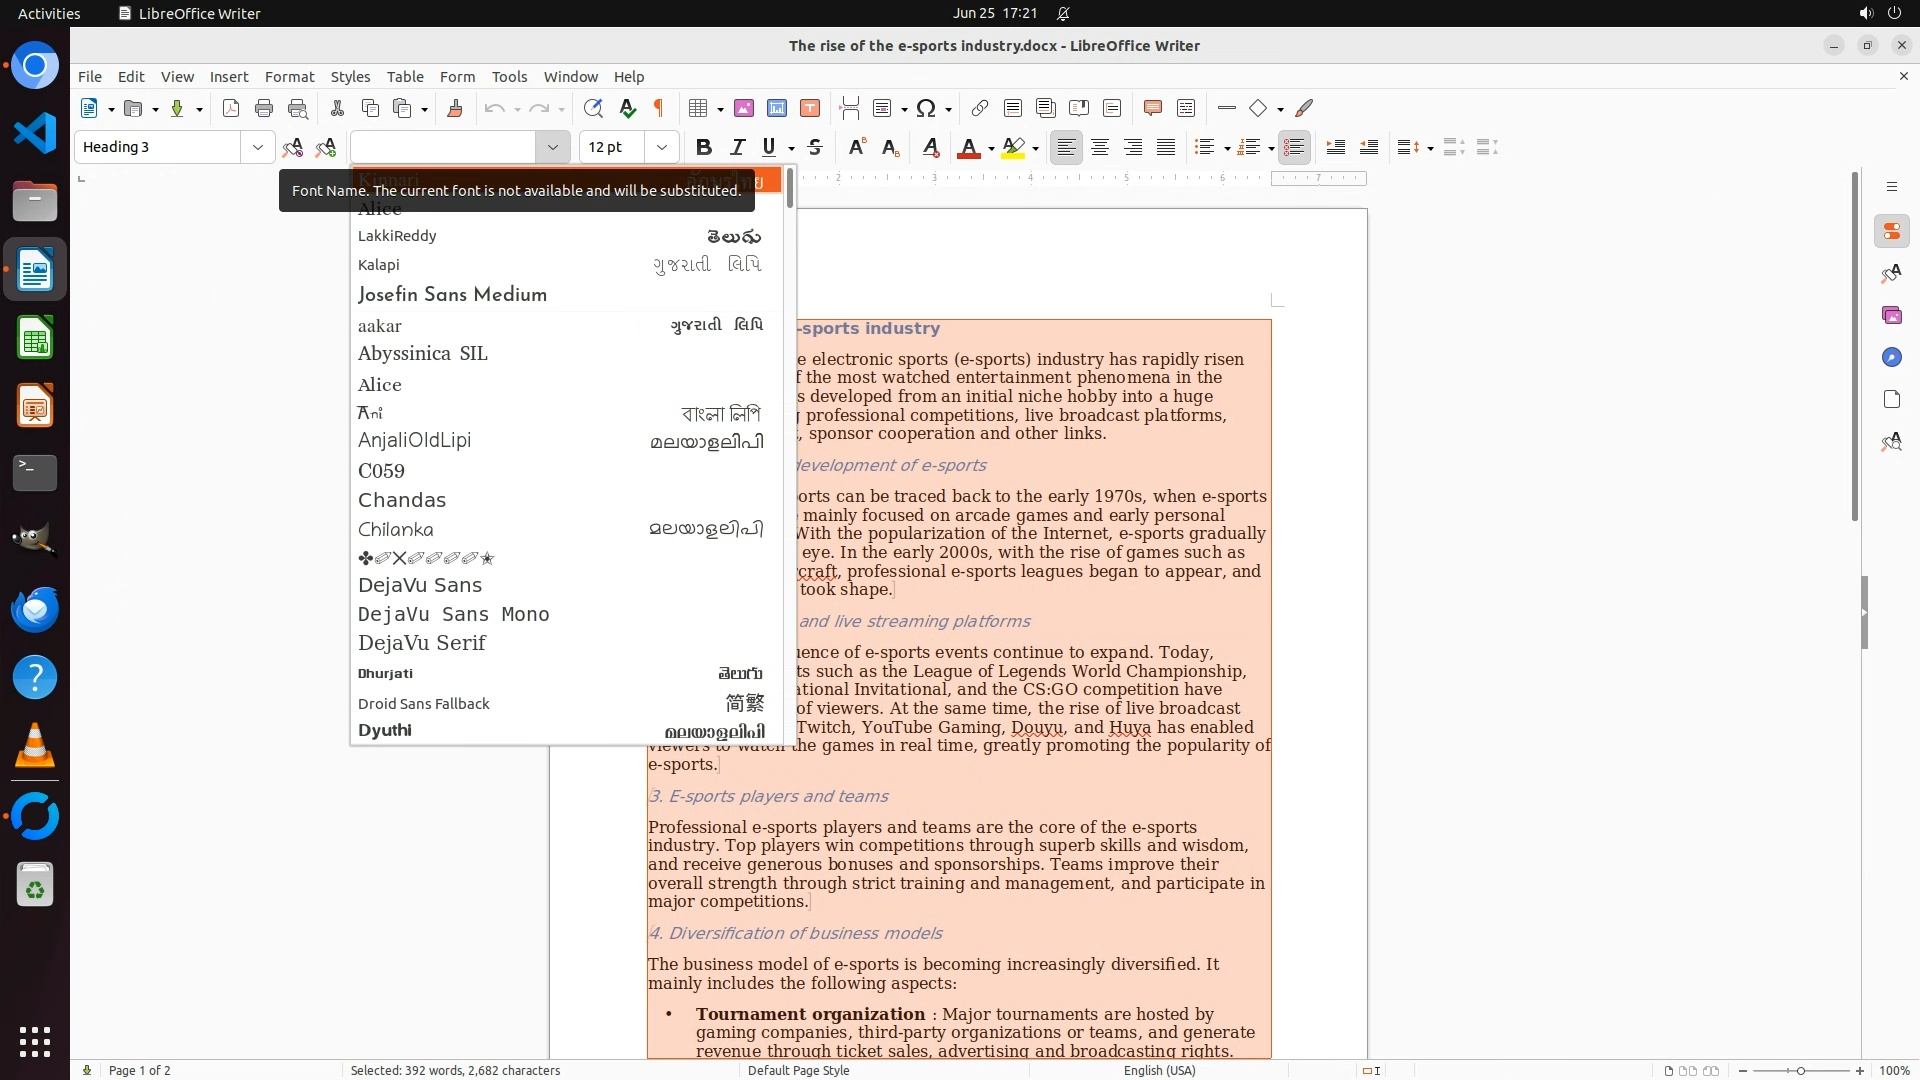The width and height of the screenshot is (1920, 1080).
Task: Select DejaVu Sans Mono font
Action: tap(454, 614)
